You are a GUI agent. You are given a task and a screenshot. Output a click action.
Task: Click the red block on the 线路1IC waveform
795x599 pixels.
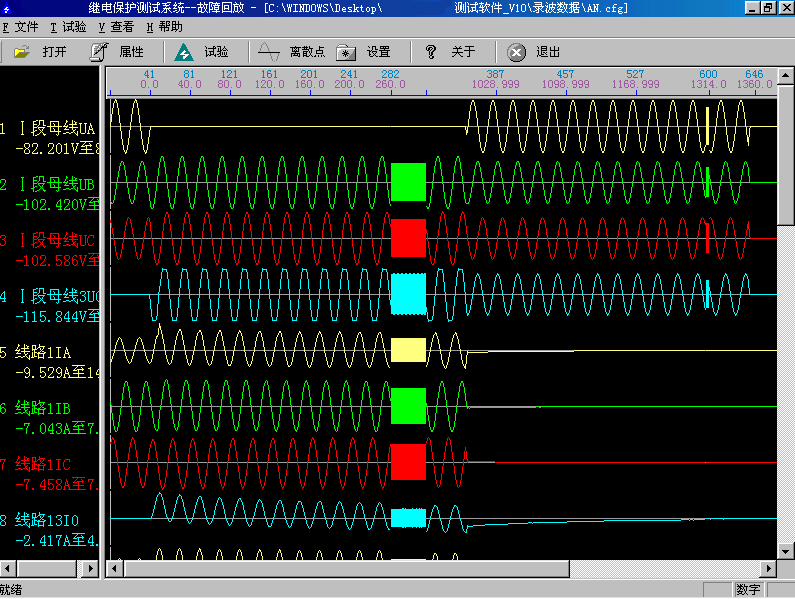pyautogui.click(x=408, y=462)
